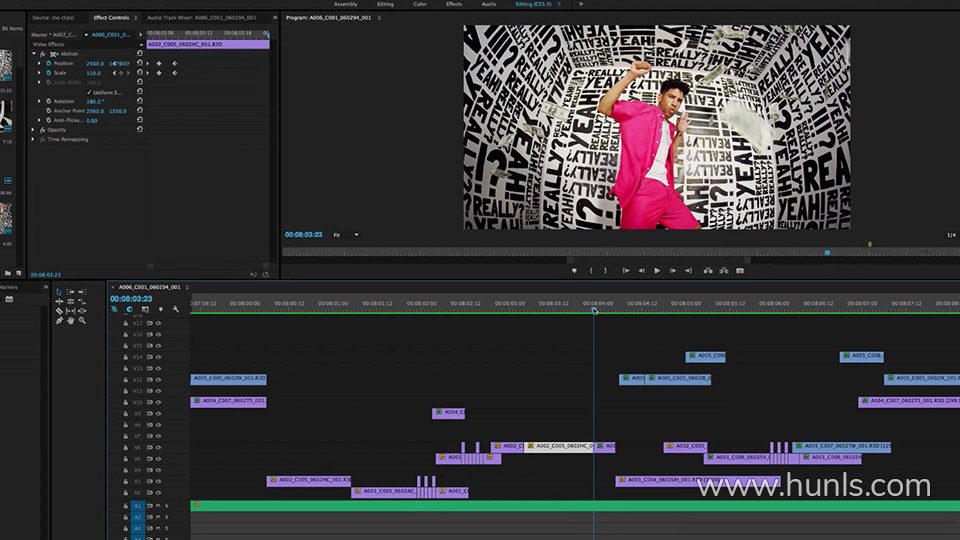Select the Zoom magnifier tool
Image resolution: width=960 pixels, height=540 pixels.
click(82, 320)
